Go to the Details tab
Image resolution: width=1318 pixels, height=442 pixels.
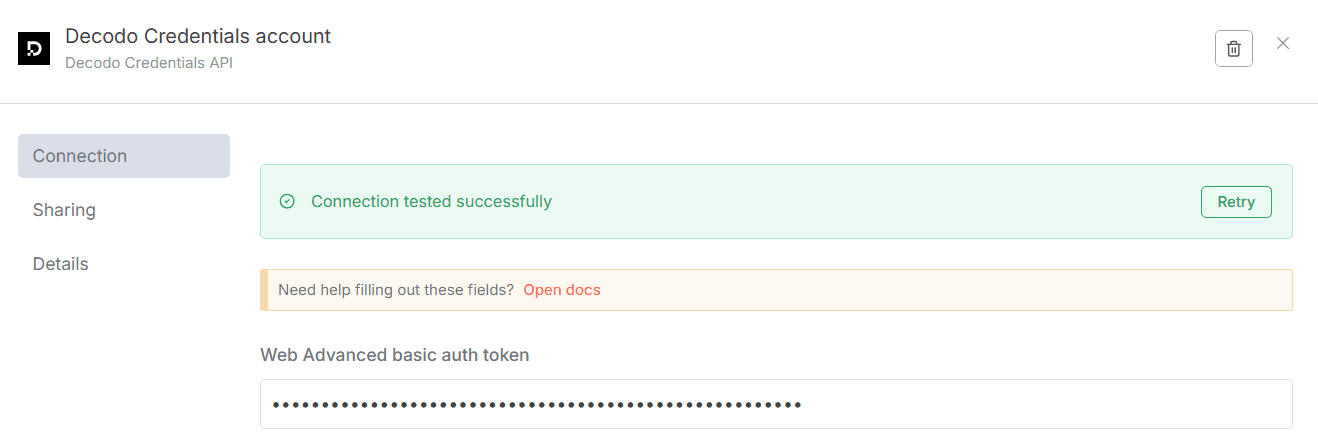(x=61, y=264)
